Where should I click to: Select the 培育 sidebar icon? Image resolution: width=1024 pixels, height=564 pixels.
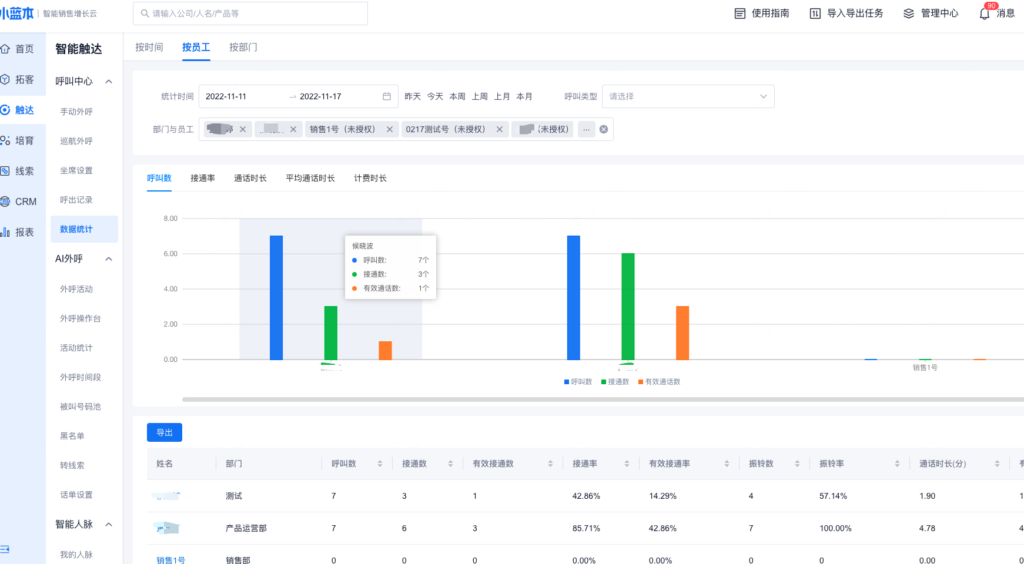coord(6,141)
